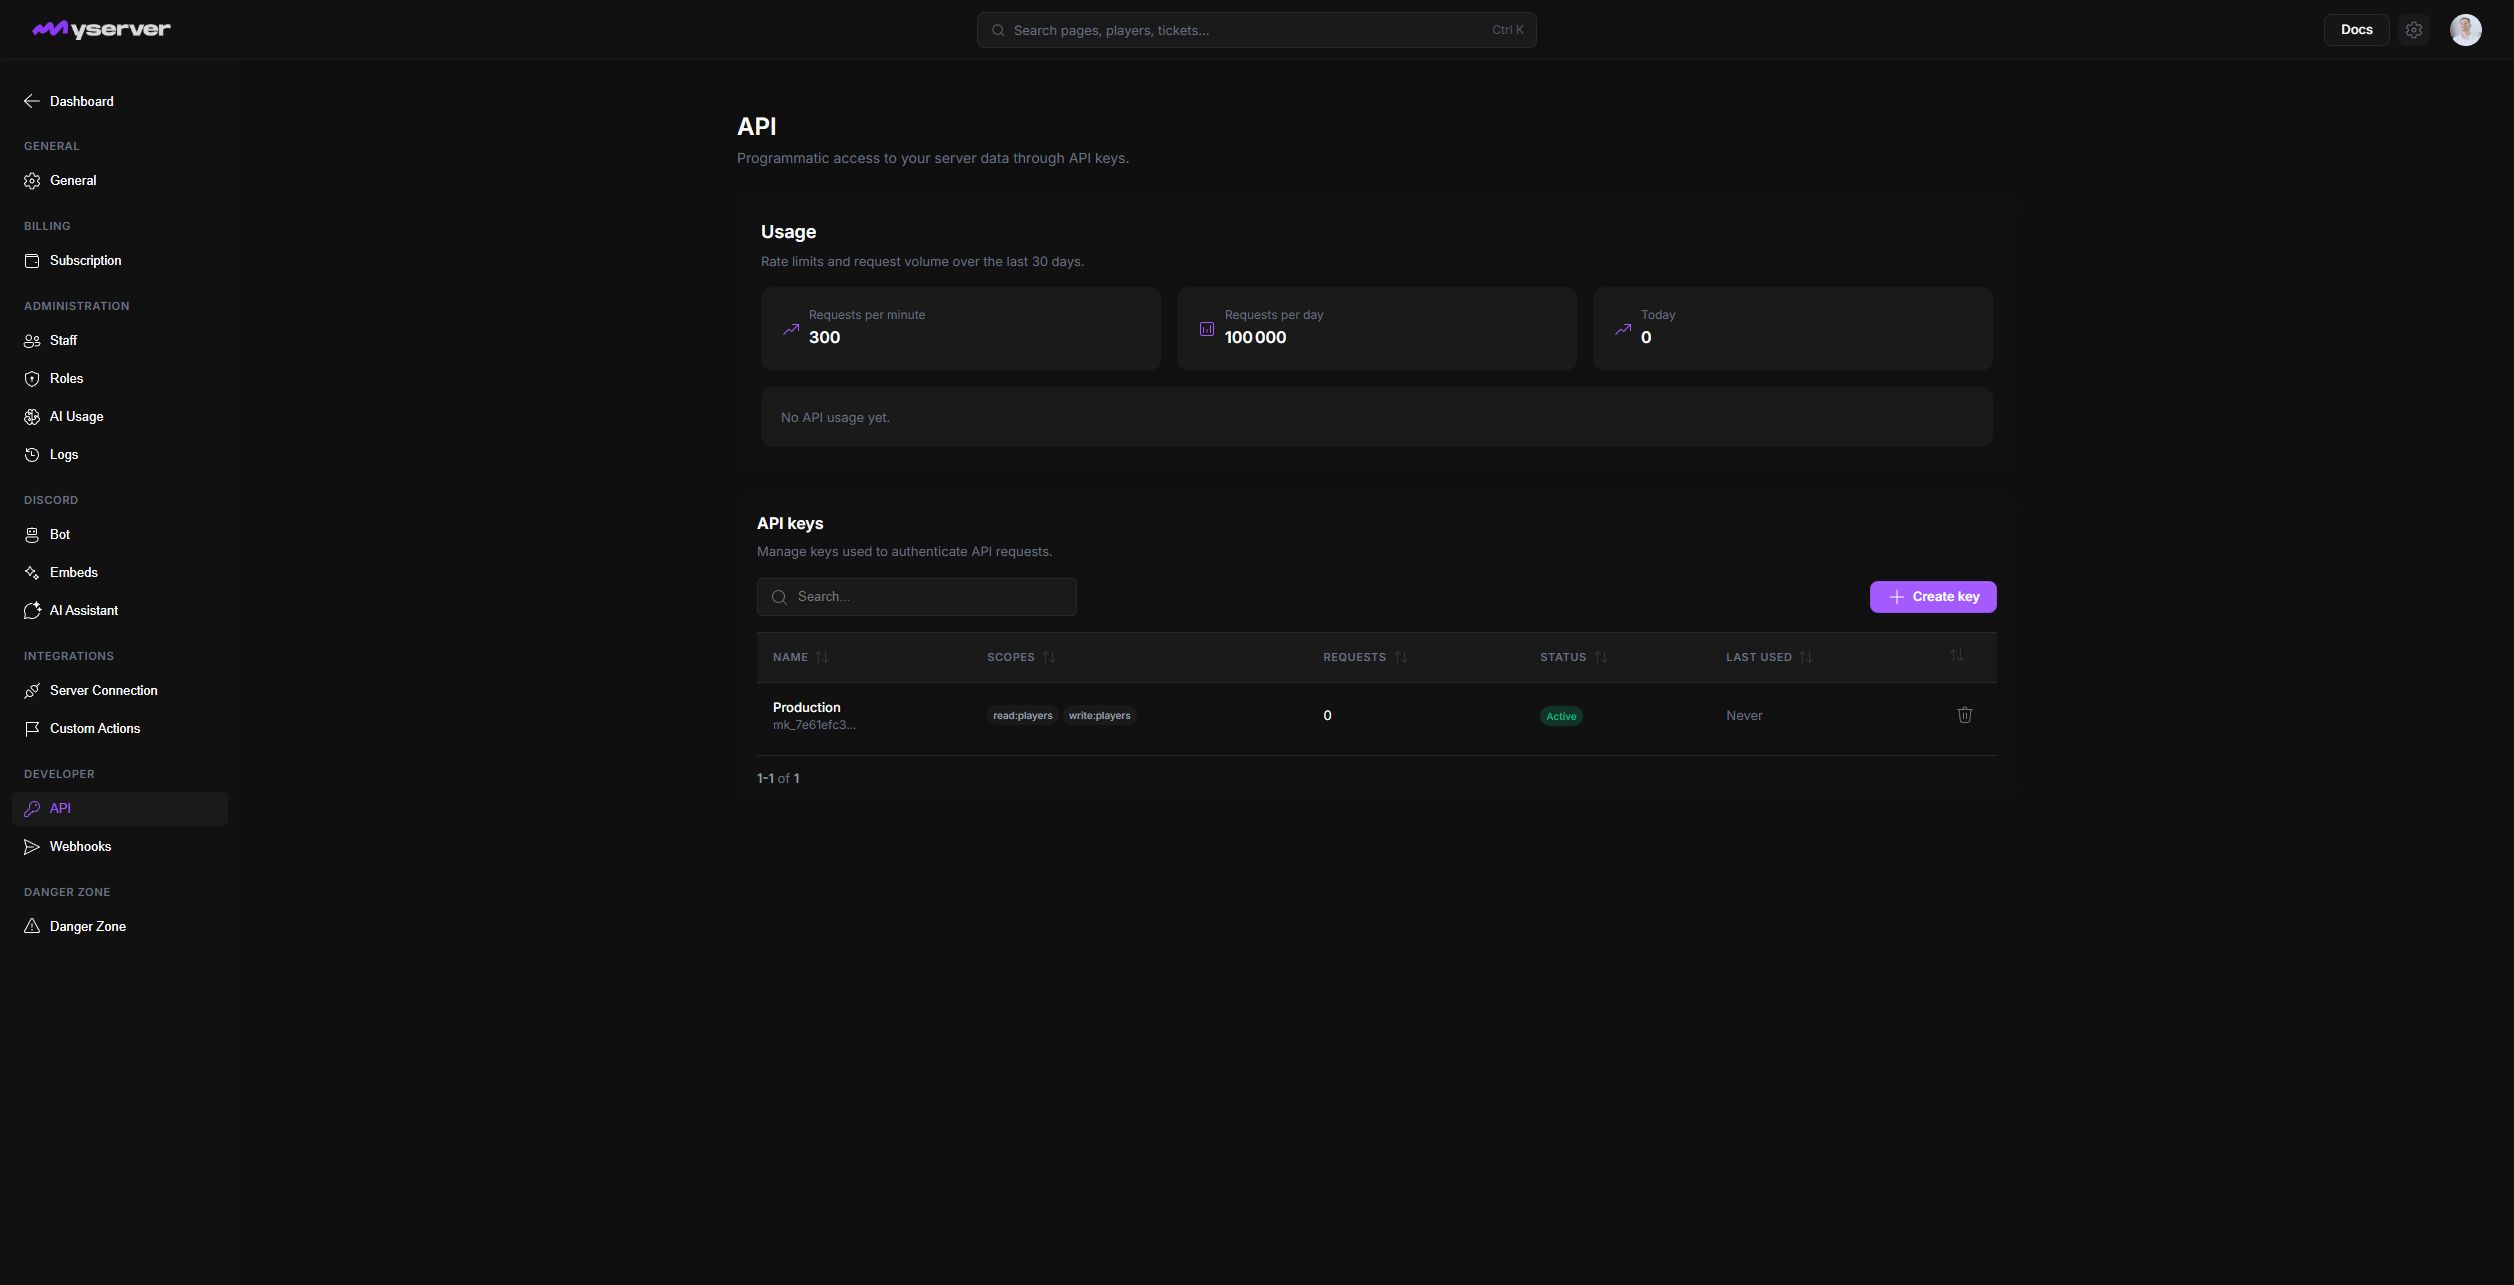Viewport: 2514px width, 1285px height.
Task: Click the read:players scope tag
Action: click(x=1022, y=715)
